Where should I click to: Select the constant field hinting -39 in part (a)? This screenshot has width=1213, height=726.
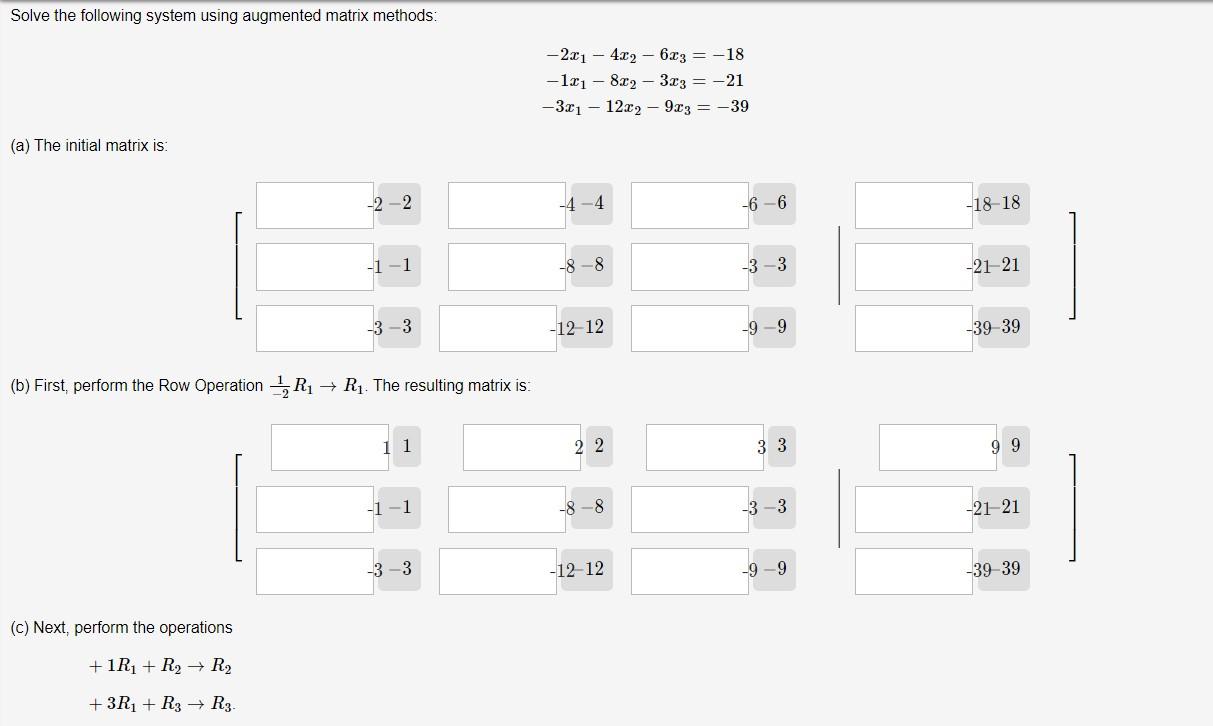coord(912,328)
